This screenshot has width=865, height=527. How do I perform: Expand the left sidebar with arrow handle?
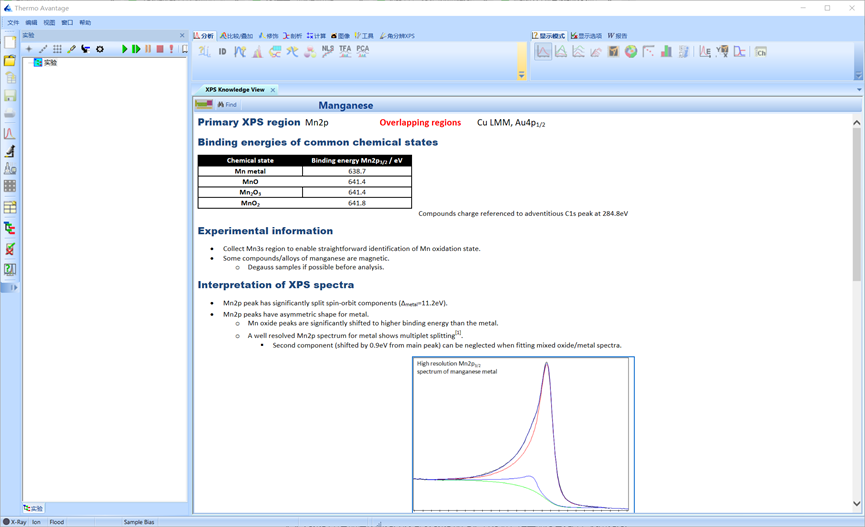(10, 288)
